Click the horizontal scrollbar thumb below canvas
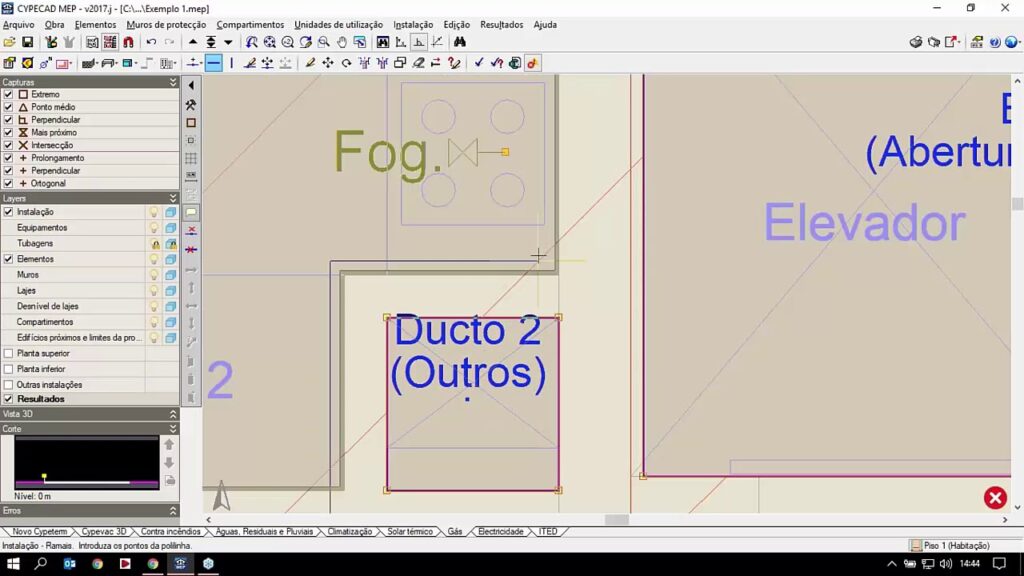Image resolution: width=1024 pixels, height=576 pixels. (x=616, y=520)
